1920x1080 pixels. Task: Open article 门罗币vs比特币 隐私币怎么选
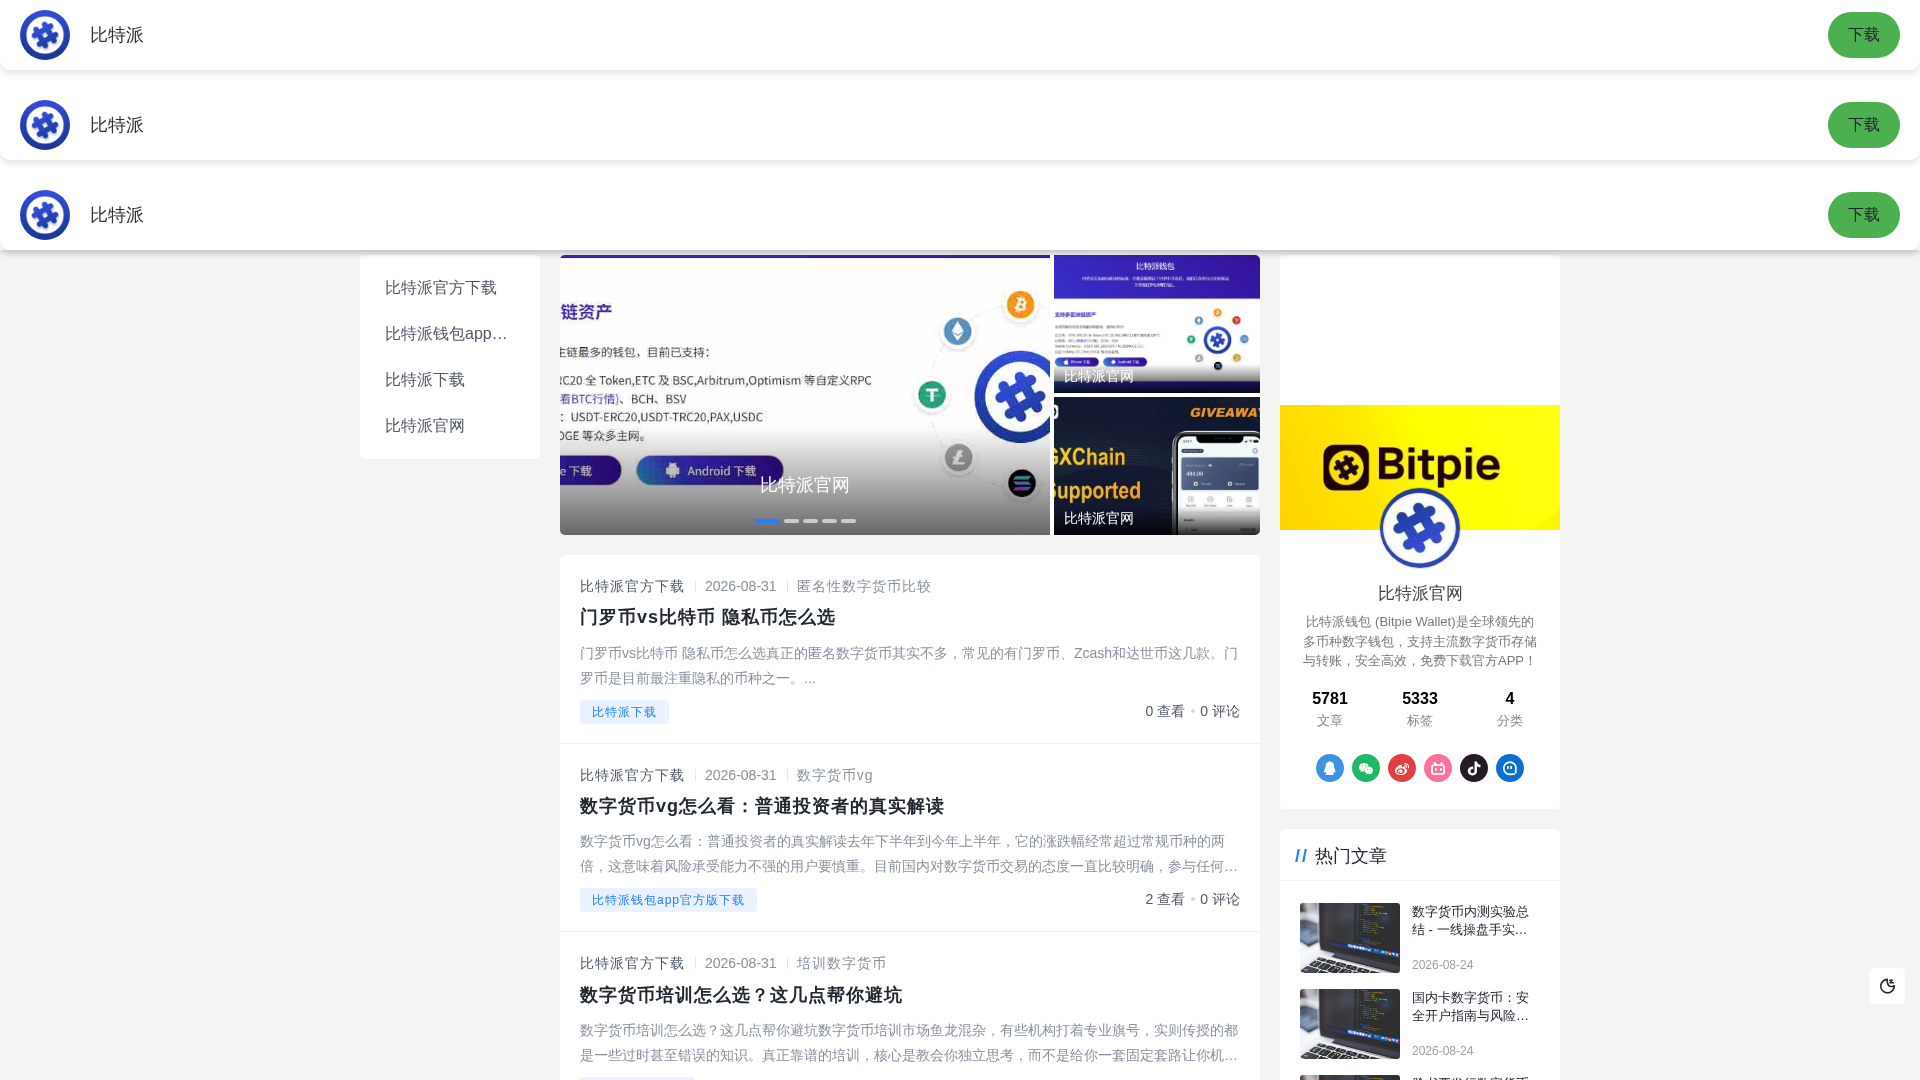(x=707, y=617)
